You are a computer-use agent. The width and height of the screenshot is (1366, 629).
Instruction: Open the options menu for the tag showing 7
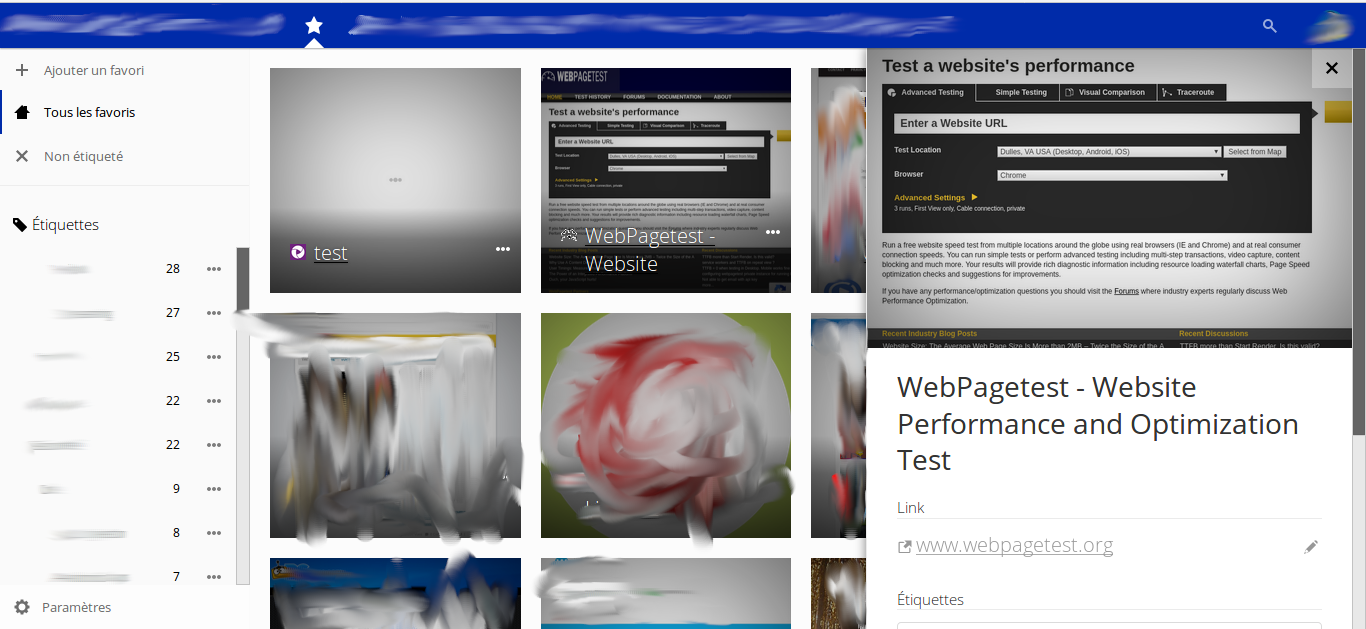[213, 577]
